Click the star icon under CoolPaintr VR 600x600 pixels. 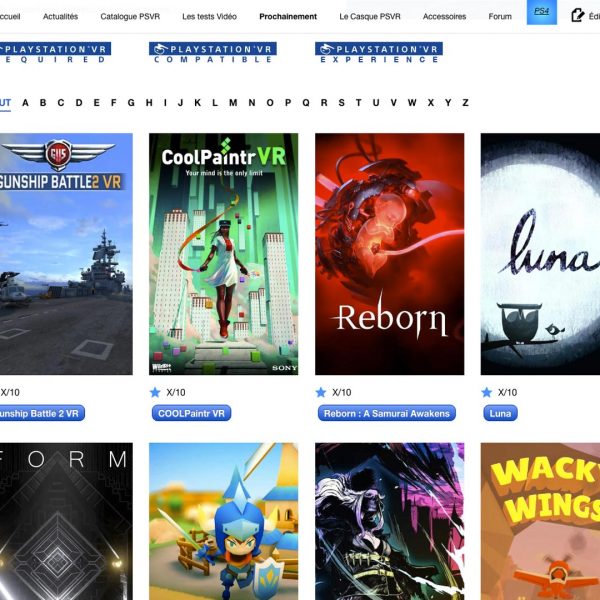pyautogui.click(x=155, y=392)
